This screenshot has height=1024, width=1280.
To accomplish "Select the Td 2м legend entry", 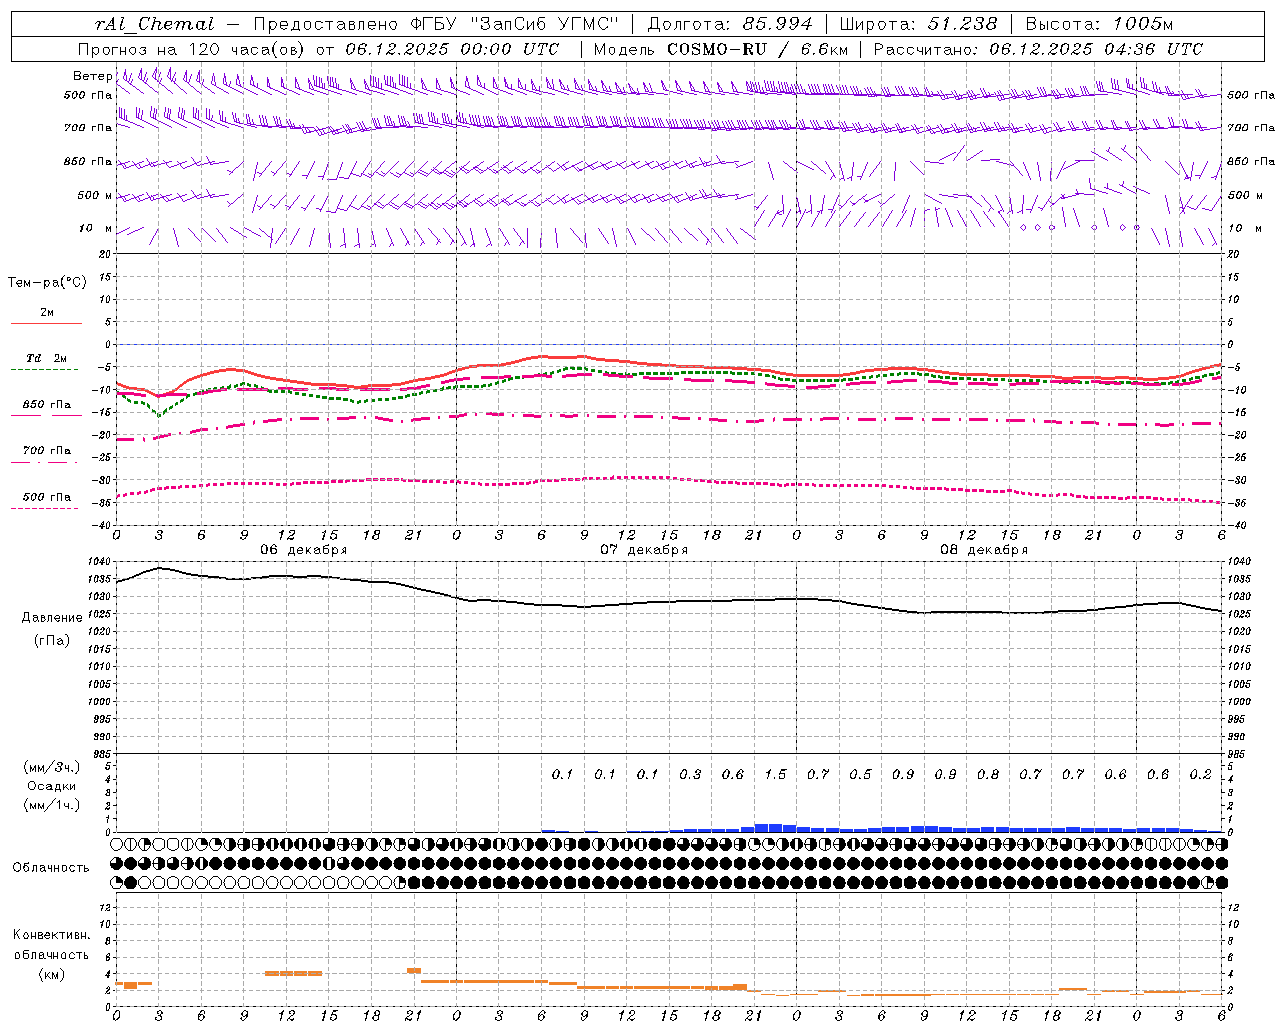I will click(x=46, y=358).
